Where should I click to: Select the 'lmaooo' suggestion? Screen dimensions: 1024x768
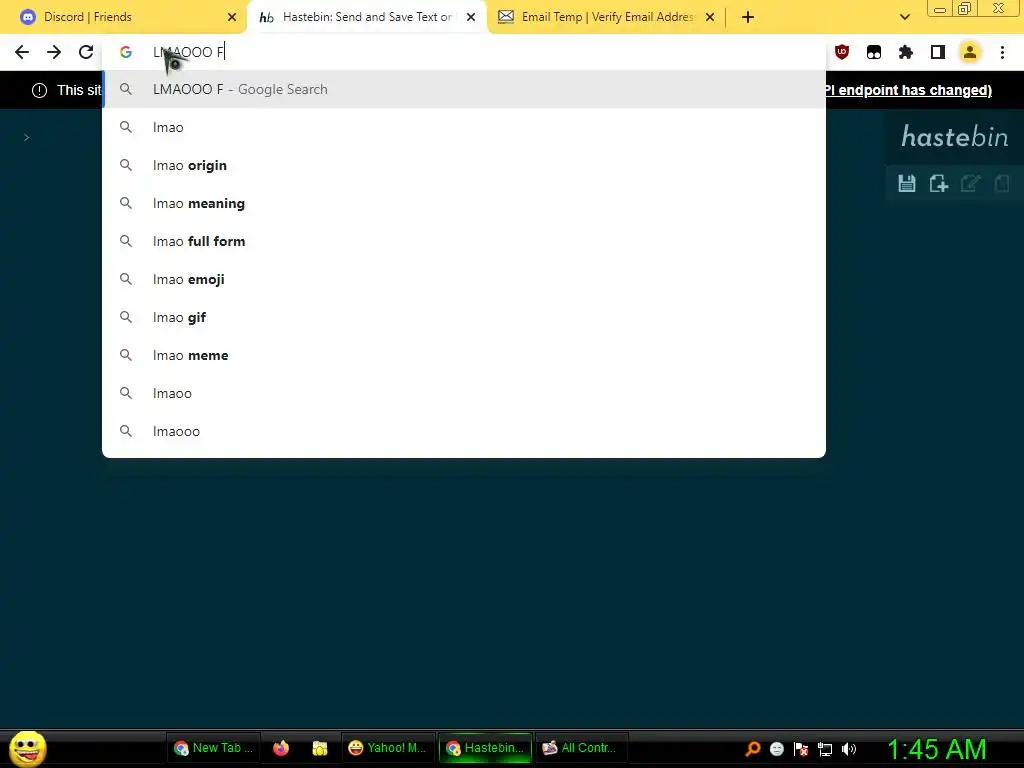coord(464,431)
